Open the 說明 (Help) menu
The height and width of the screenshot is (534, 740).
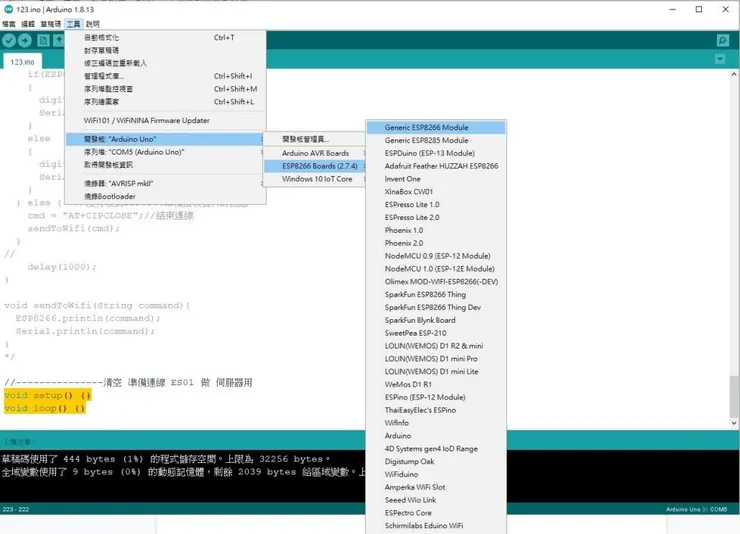coord(92,24)
